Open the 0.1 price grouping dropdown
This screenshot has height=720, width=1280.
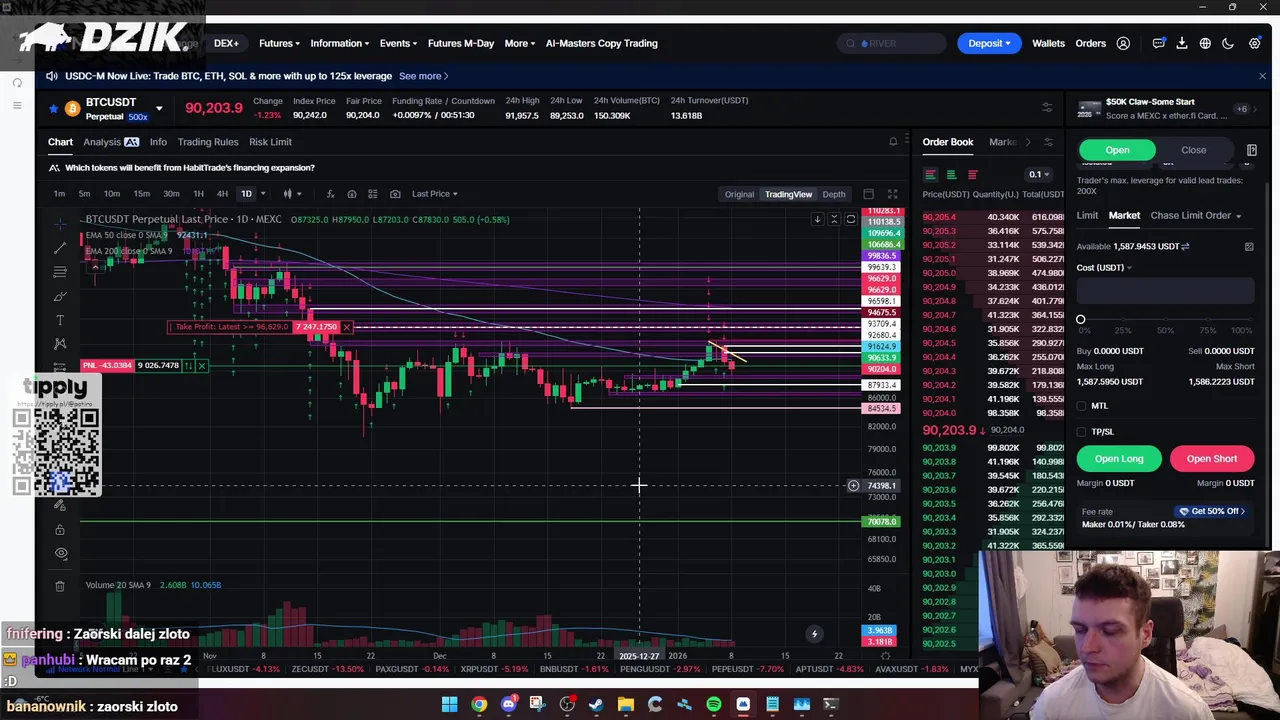click(1039, 175)
